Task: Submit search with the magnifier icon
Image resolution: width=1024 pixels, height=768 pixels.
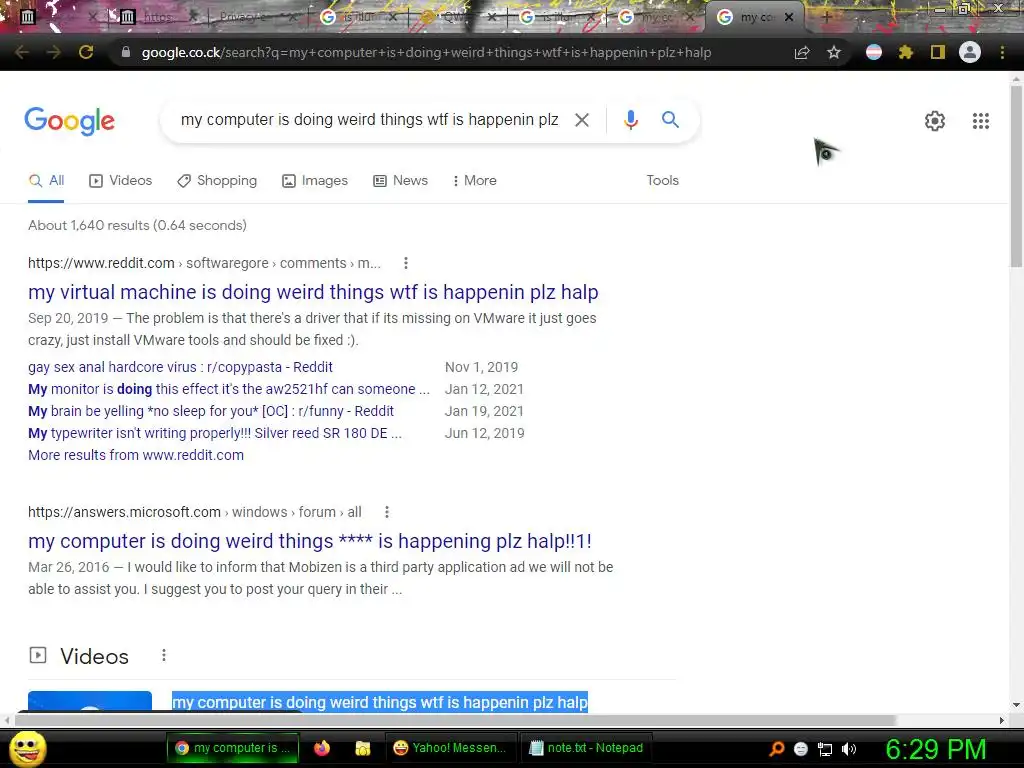Action: click(x=670, y=120)
